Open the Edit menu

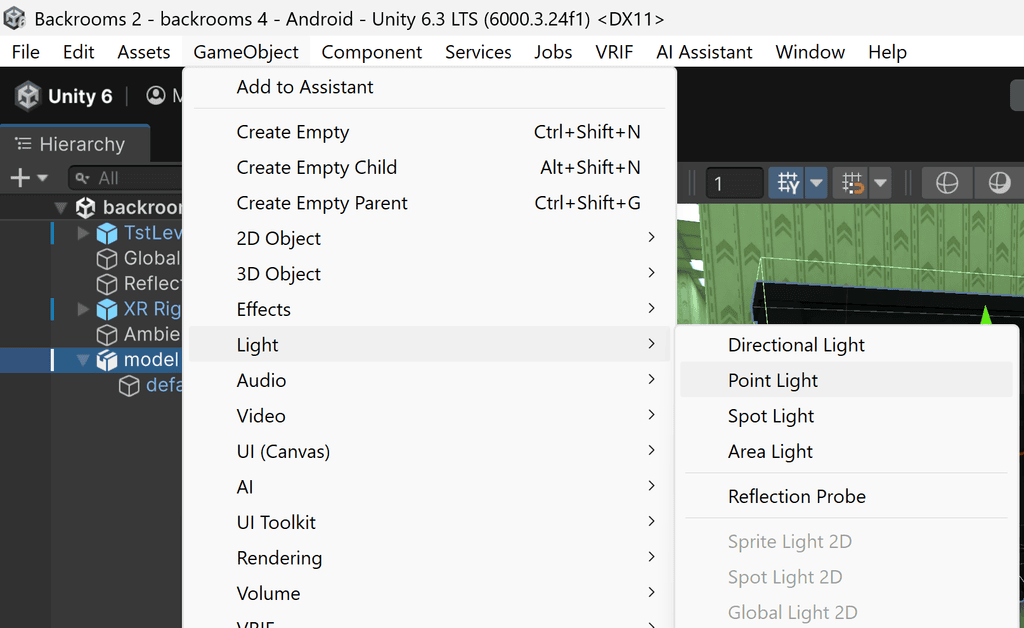[78, 52]
